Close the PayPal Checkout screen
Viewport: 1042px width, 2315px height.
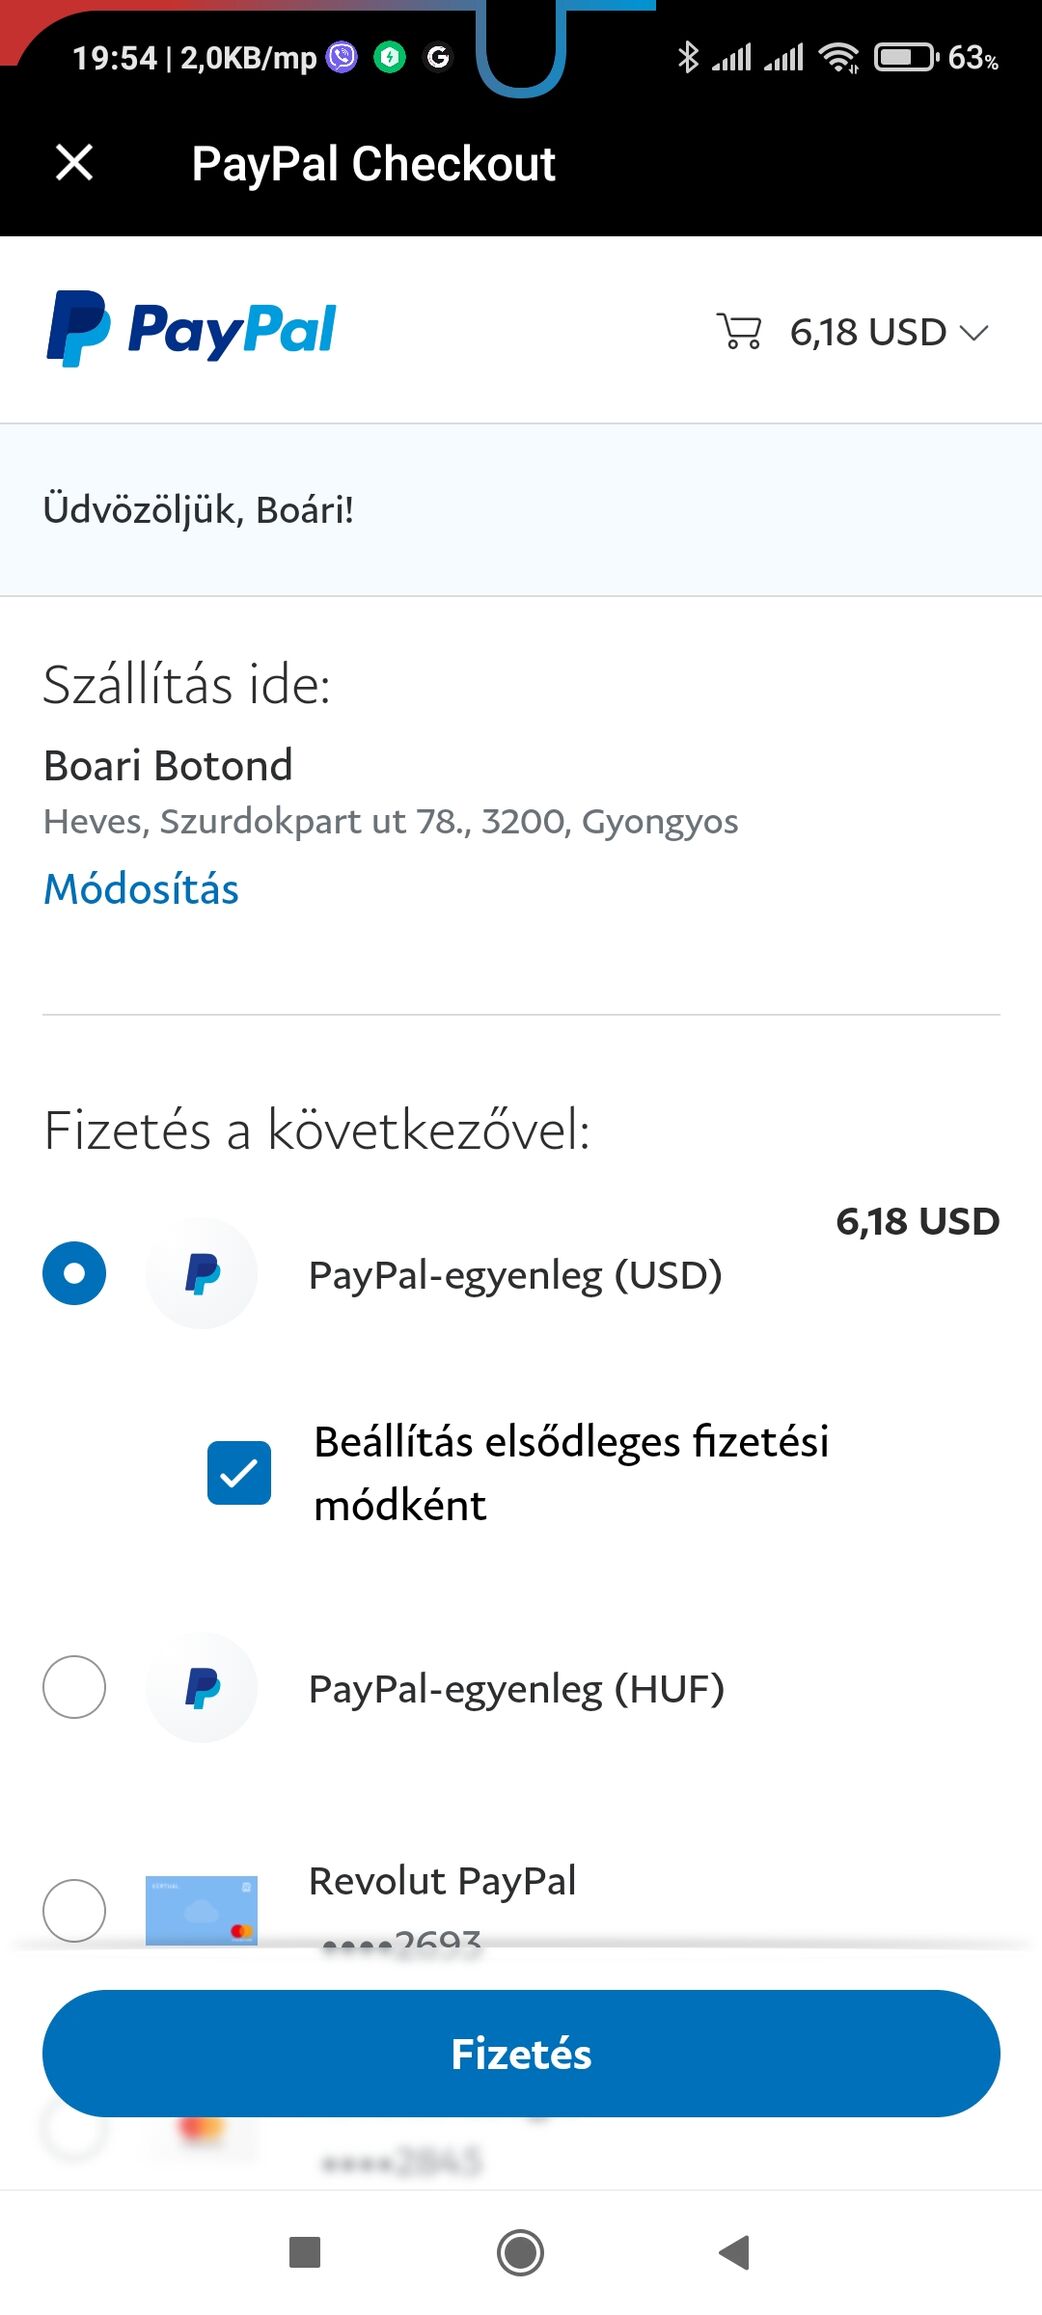[74, 162]
